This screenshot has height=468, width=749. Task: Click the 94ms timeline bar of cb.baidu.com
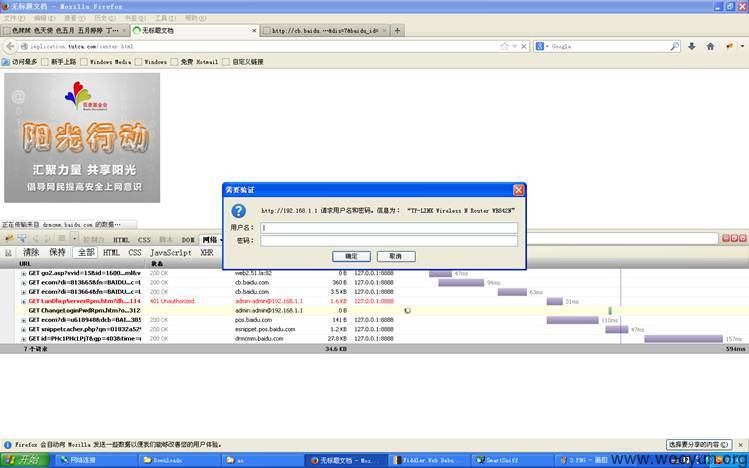coord(461,283)
